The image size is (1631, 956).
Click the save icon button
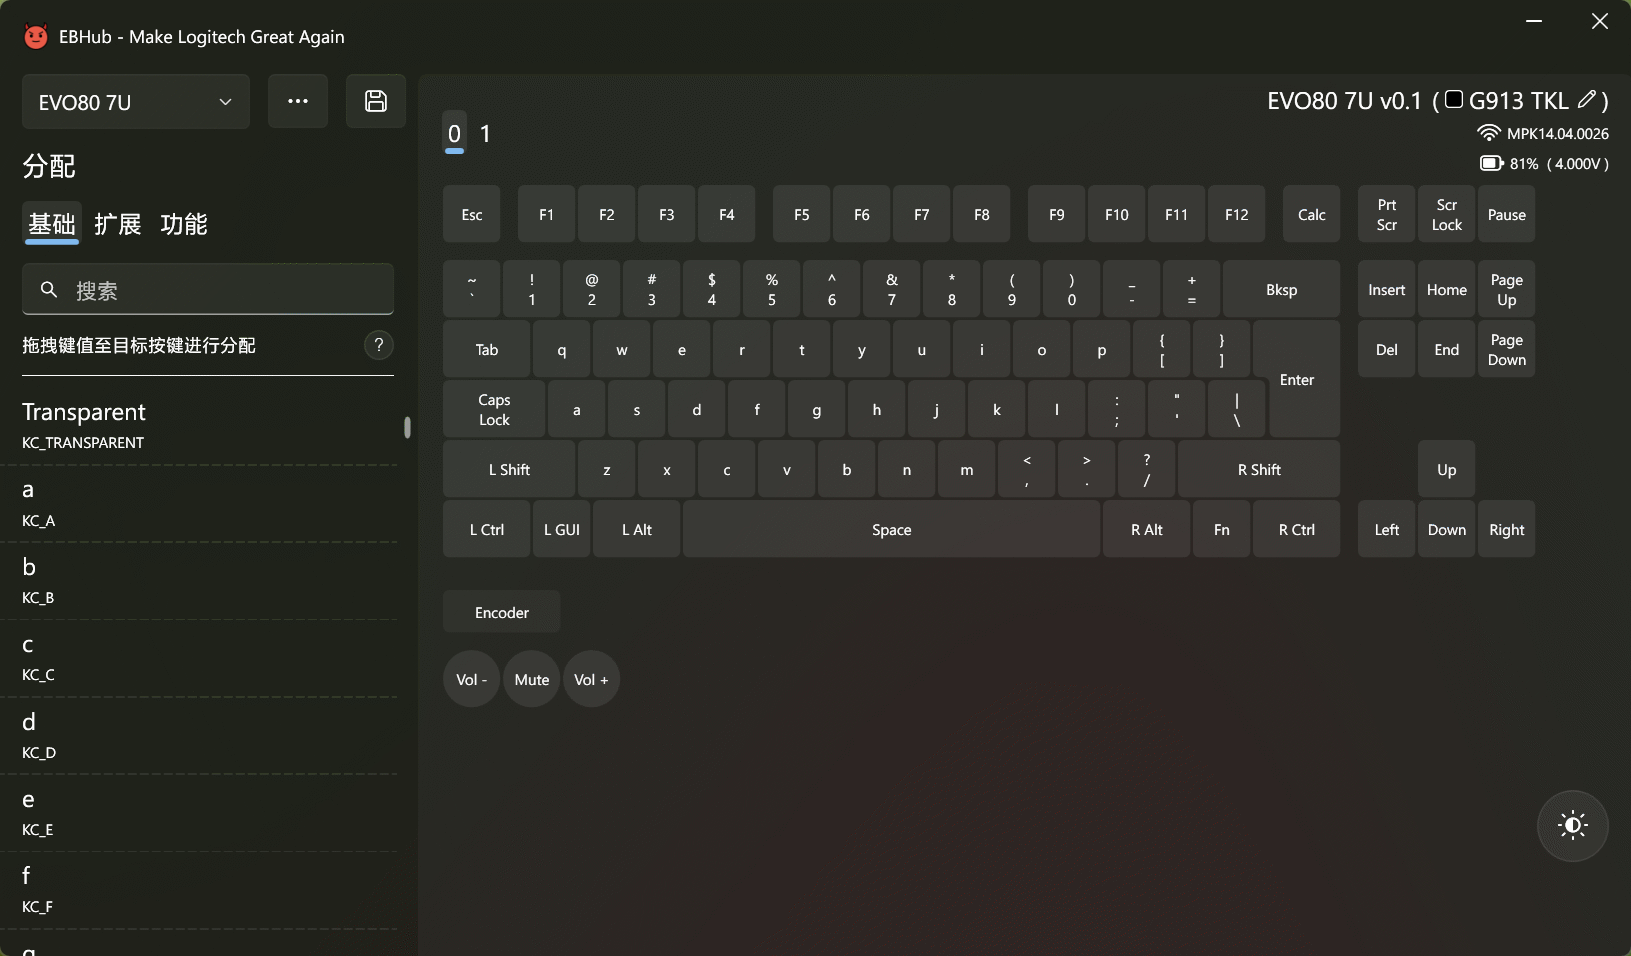(x=376, y=101)
